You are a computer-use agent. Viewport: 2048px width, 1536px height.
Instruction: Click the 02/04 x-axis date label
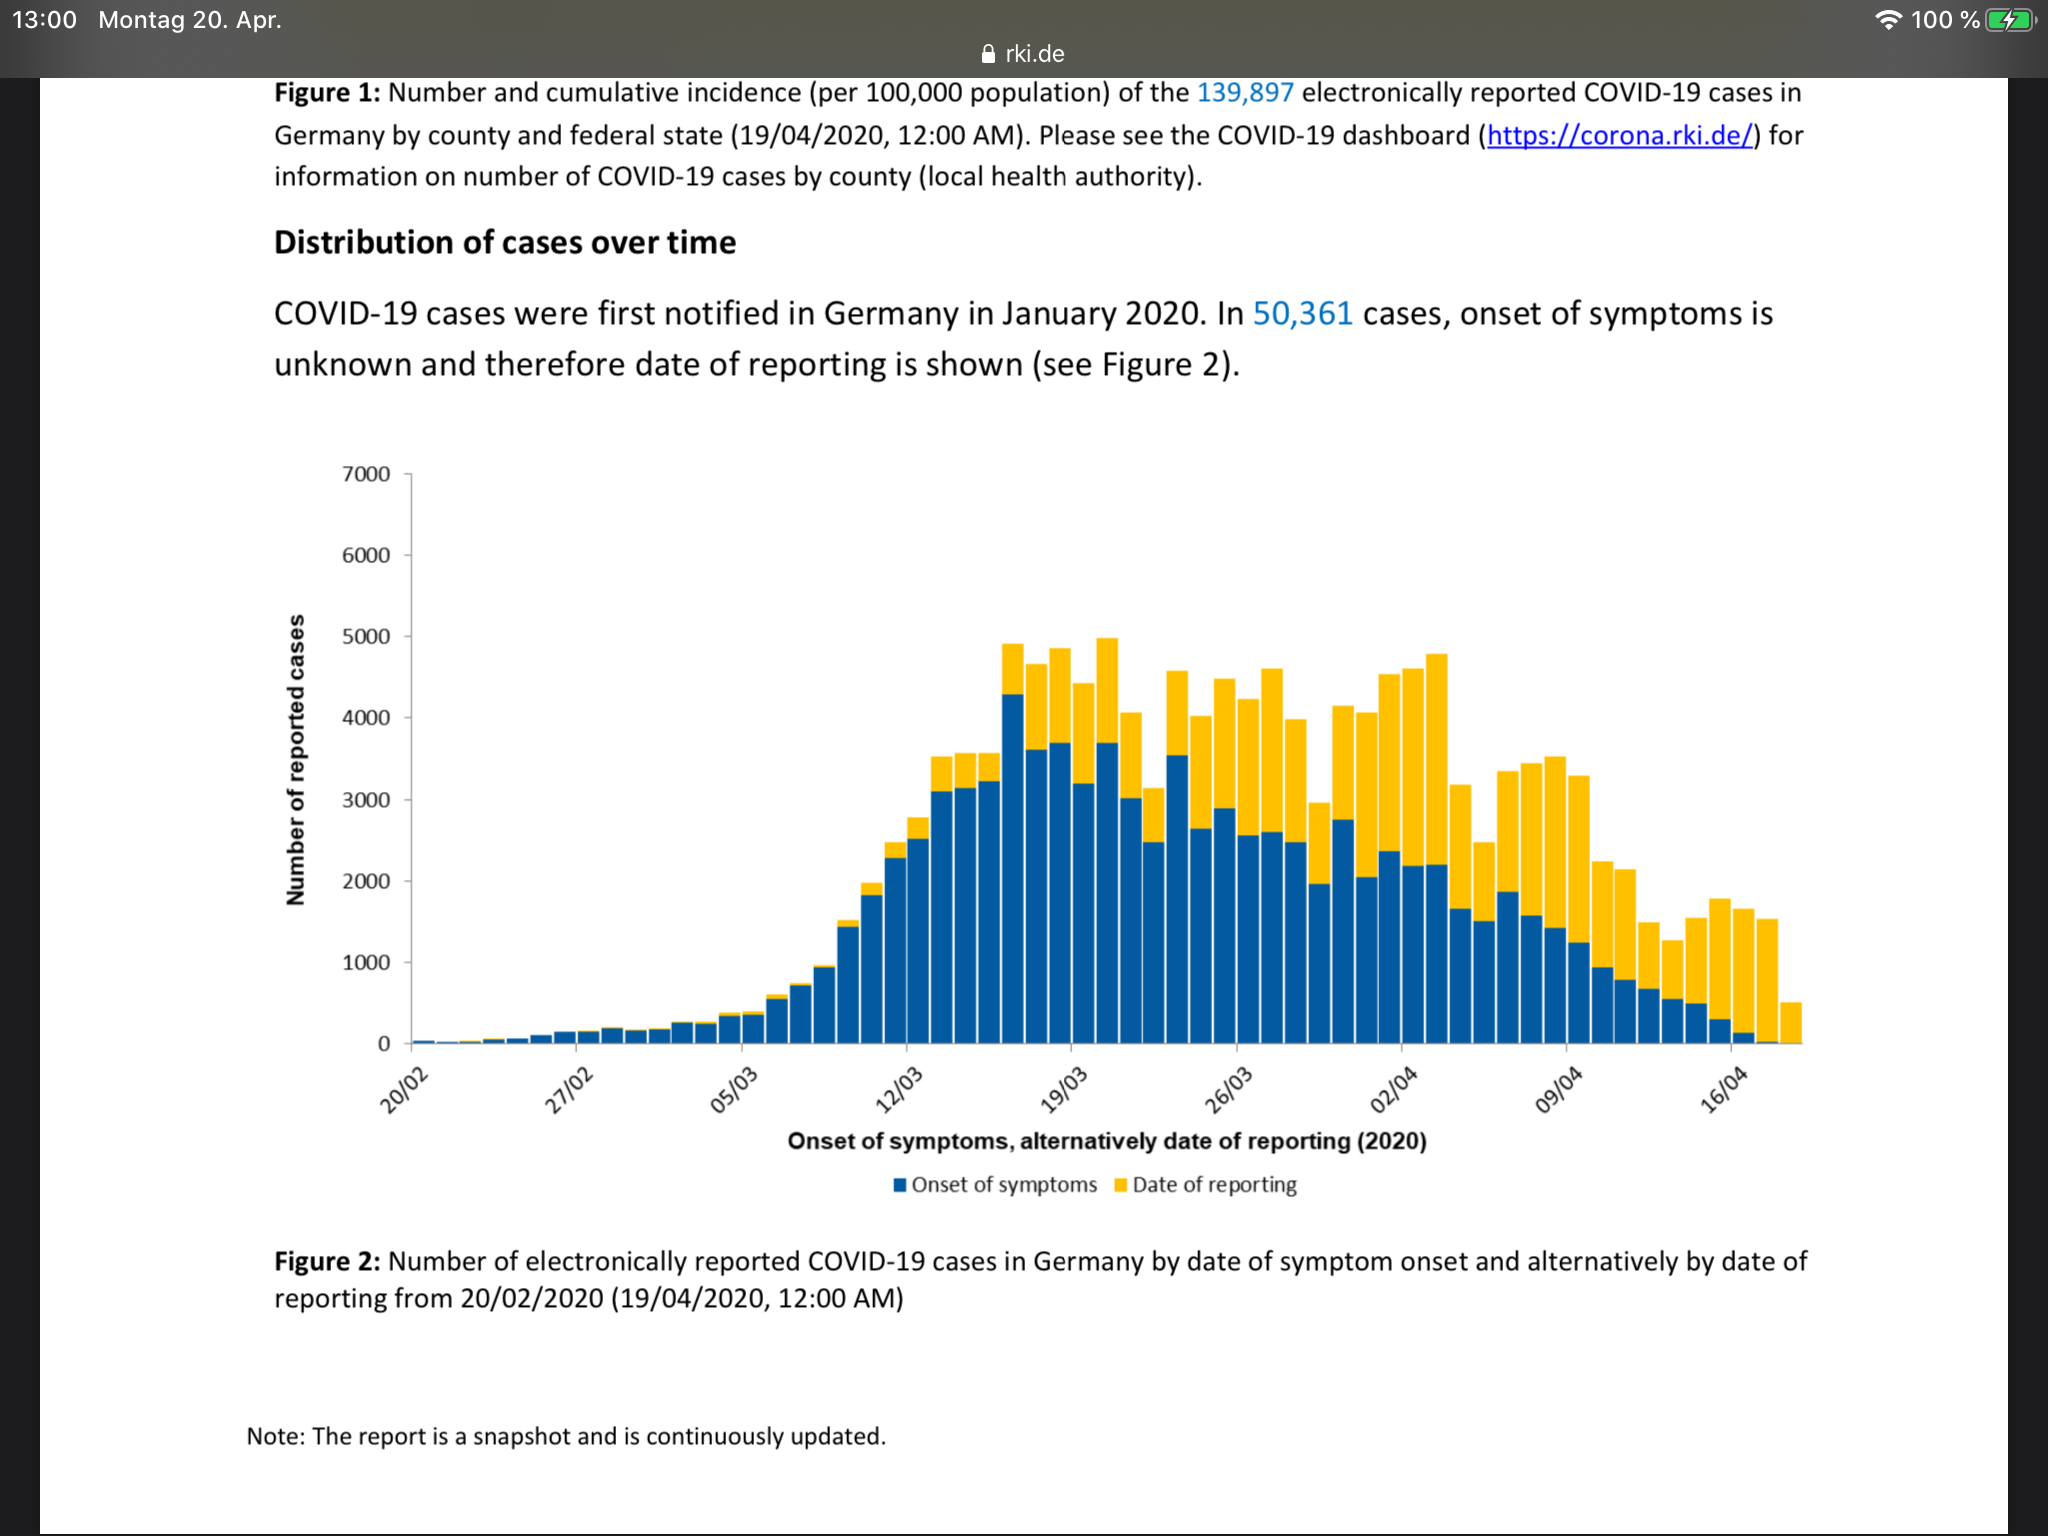click(1393, 1090)
